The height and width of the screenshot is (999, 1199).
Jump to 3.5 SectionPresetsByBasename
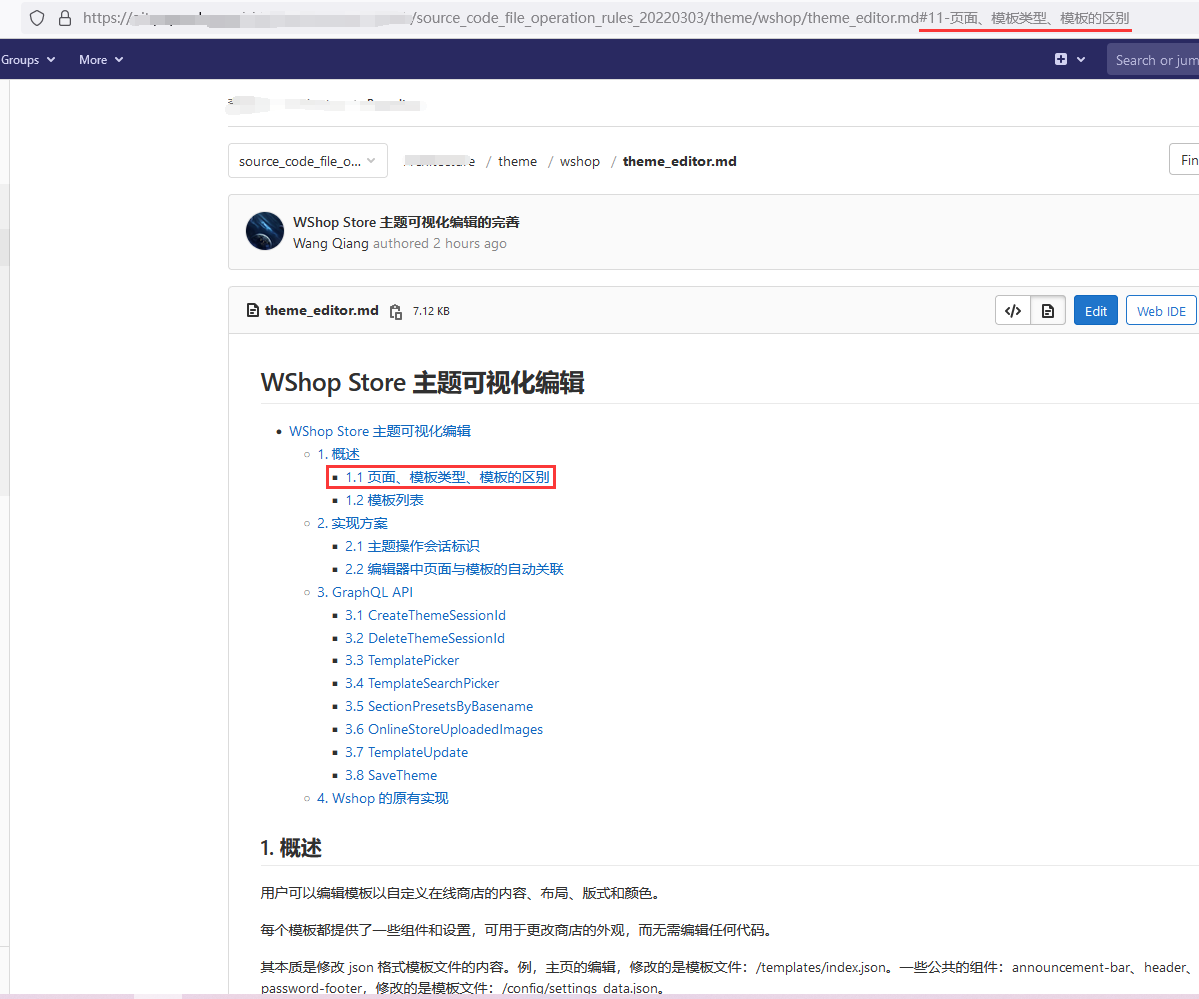tap(439, 706)
